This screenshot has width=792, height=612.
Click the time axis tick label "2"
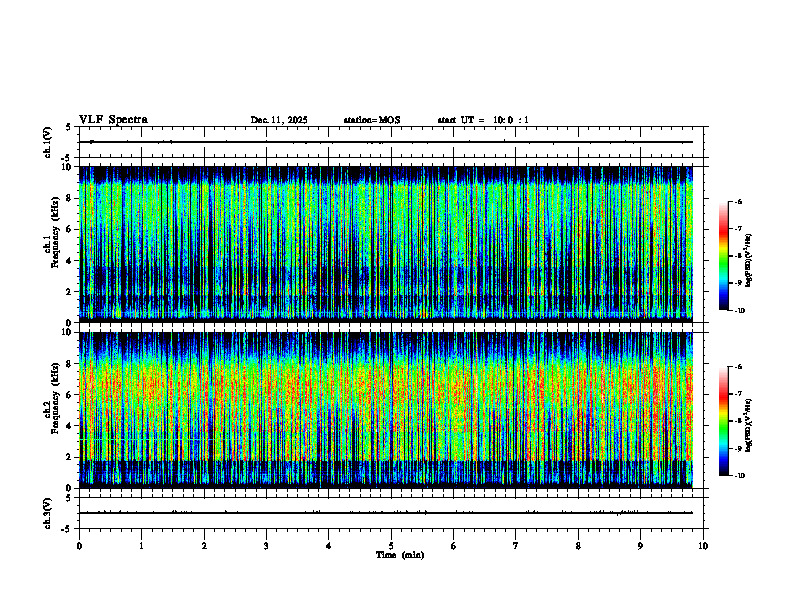coord(204,546)
